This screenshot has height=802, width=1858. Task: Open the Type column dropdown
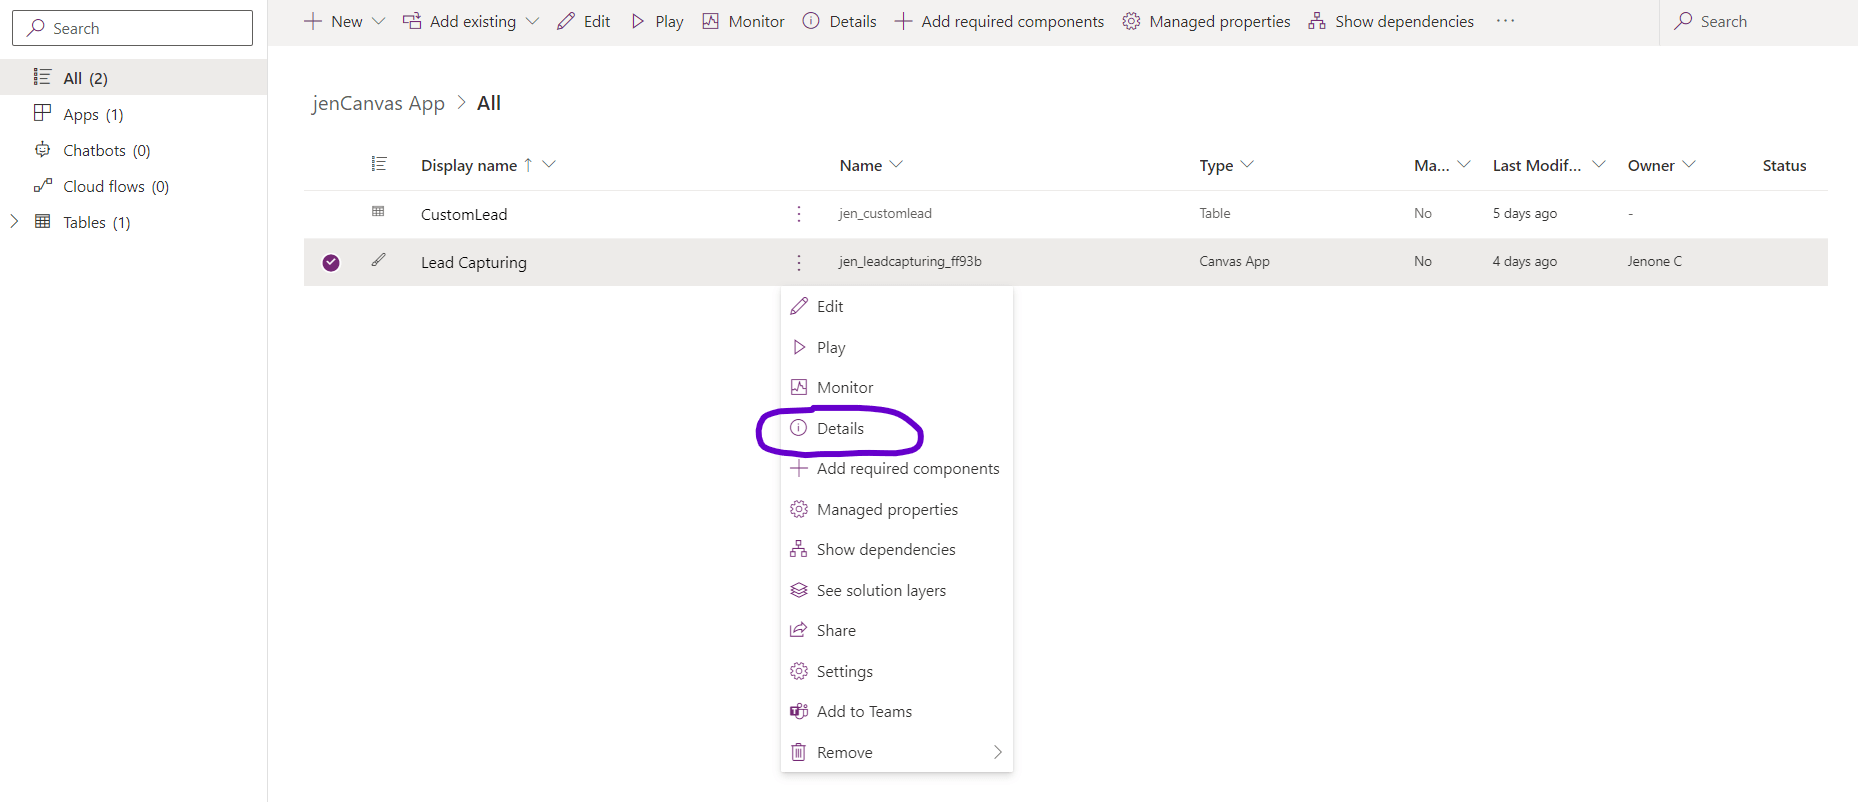(x=1247, y=164)
